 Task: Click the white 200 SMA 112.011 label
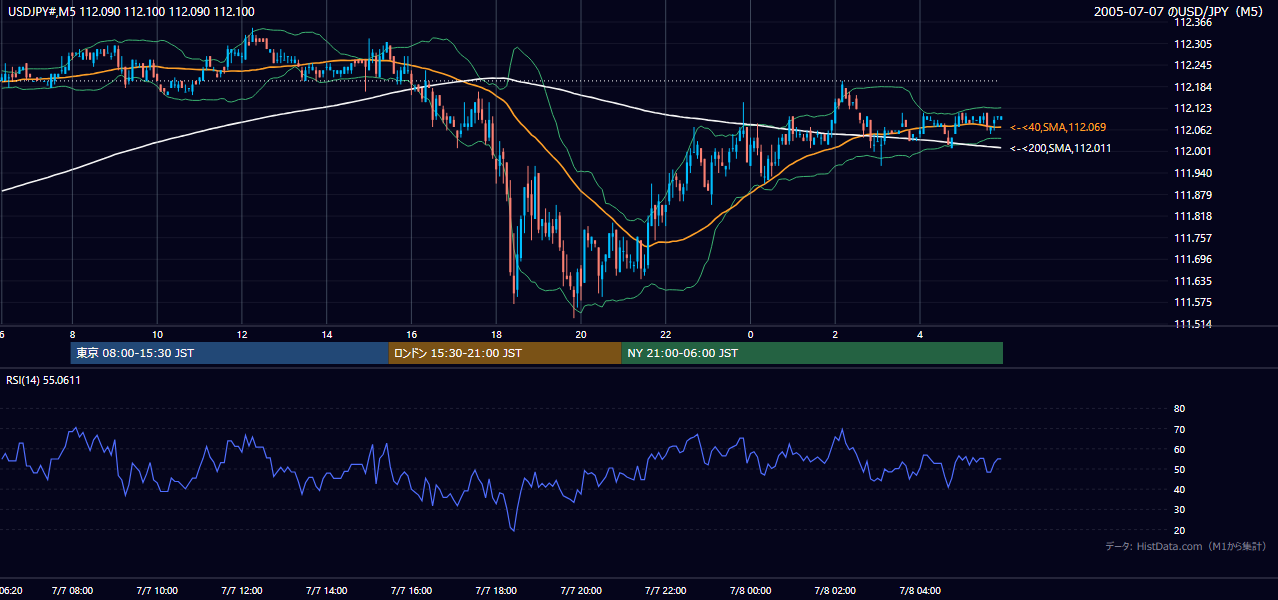coord(1061,148)
